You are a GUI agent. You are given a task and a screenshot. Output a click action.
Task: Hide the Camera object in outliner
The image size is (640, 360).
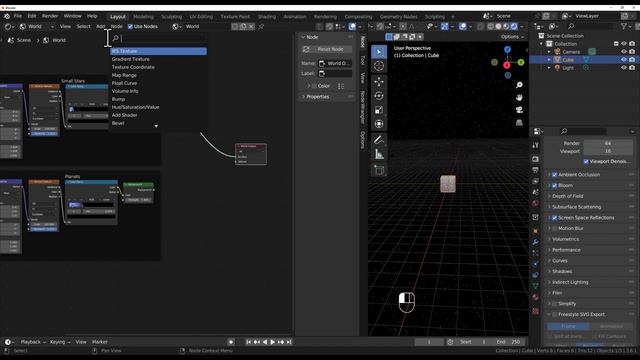624,52
